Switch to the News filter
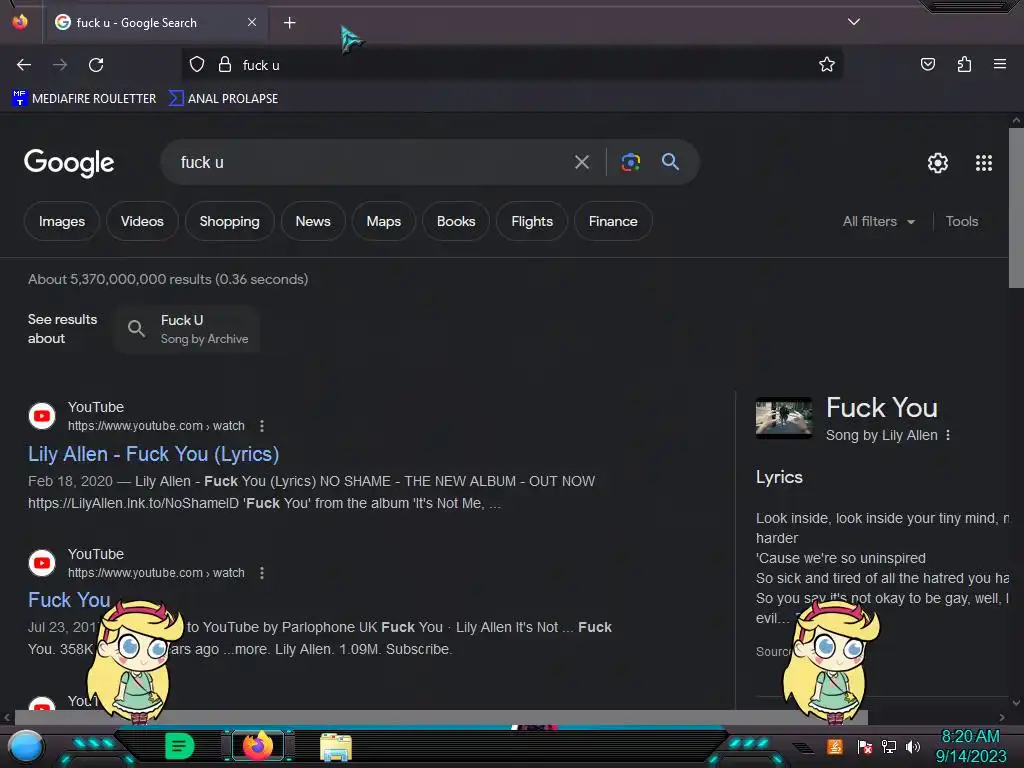The height and width of the screenshot is (768, 1024). 313,221
